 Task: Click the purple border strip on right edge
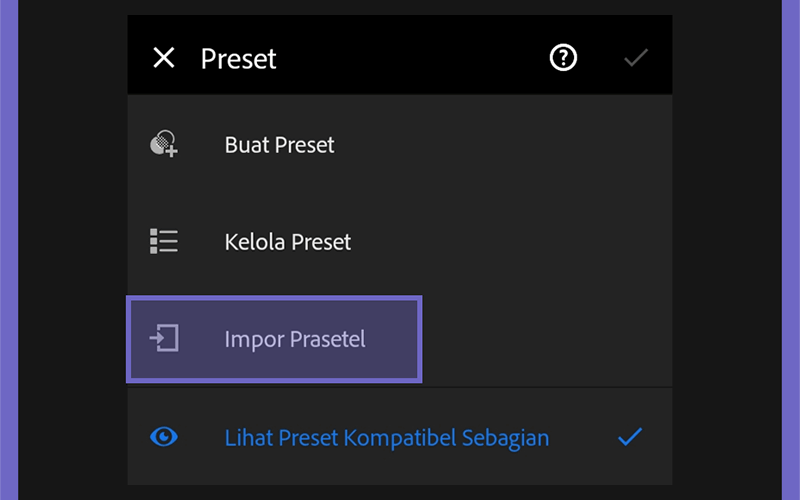click(x=791, y=250)
